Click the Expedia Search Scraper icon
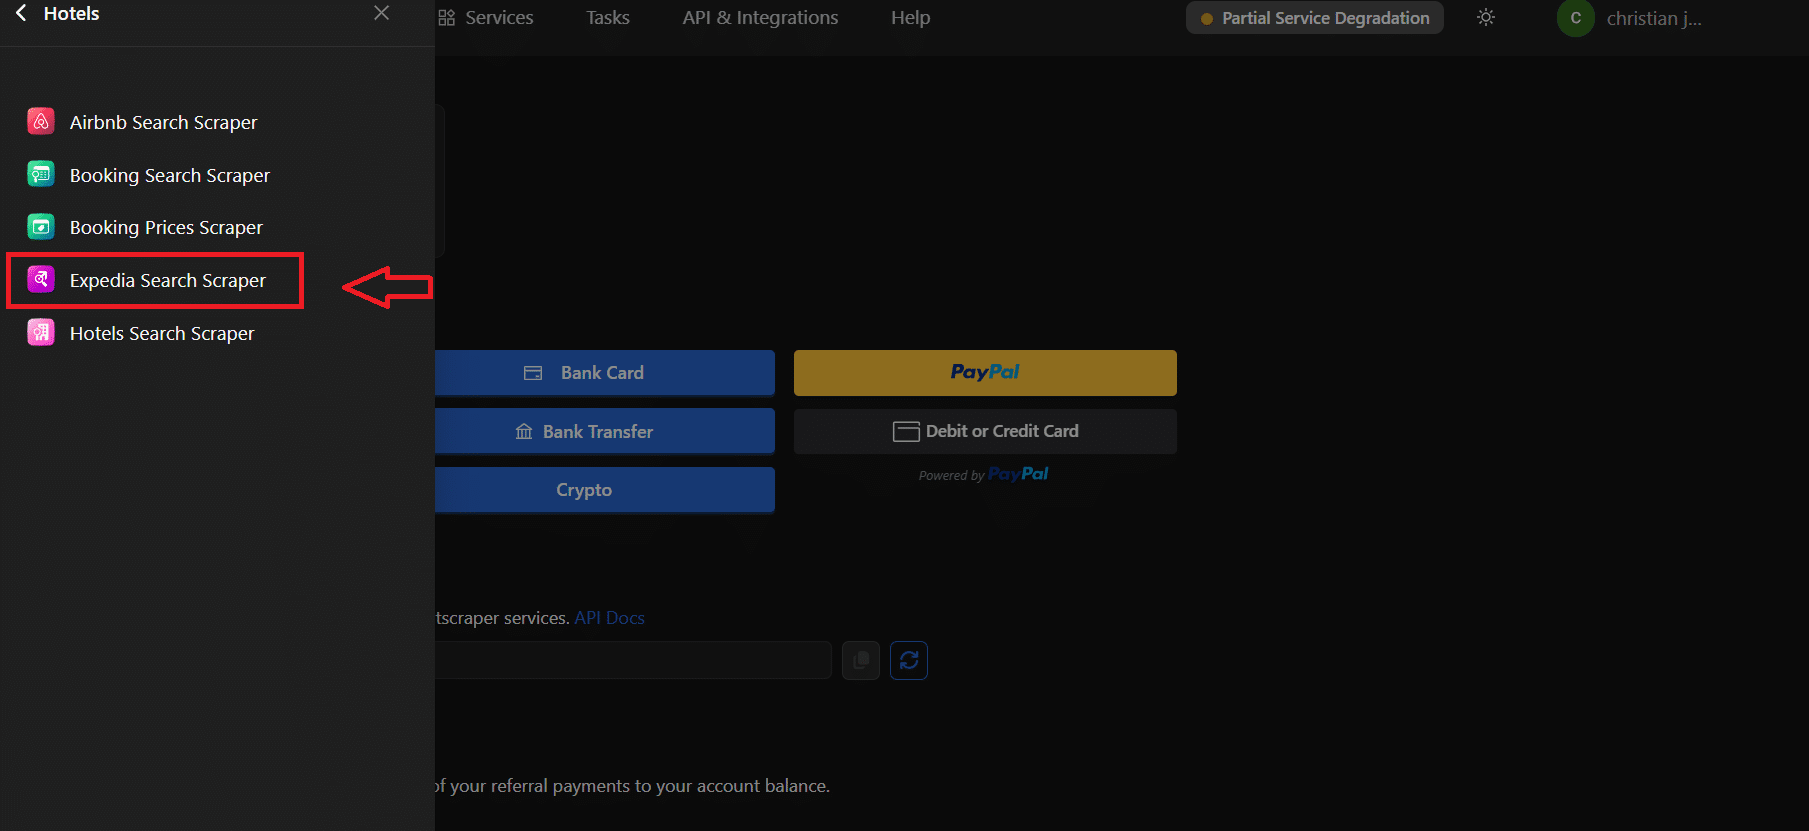1809x831 pixels. [41, 280]
